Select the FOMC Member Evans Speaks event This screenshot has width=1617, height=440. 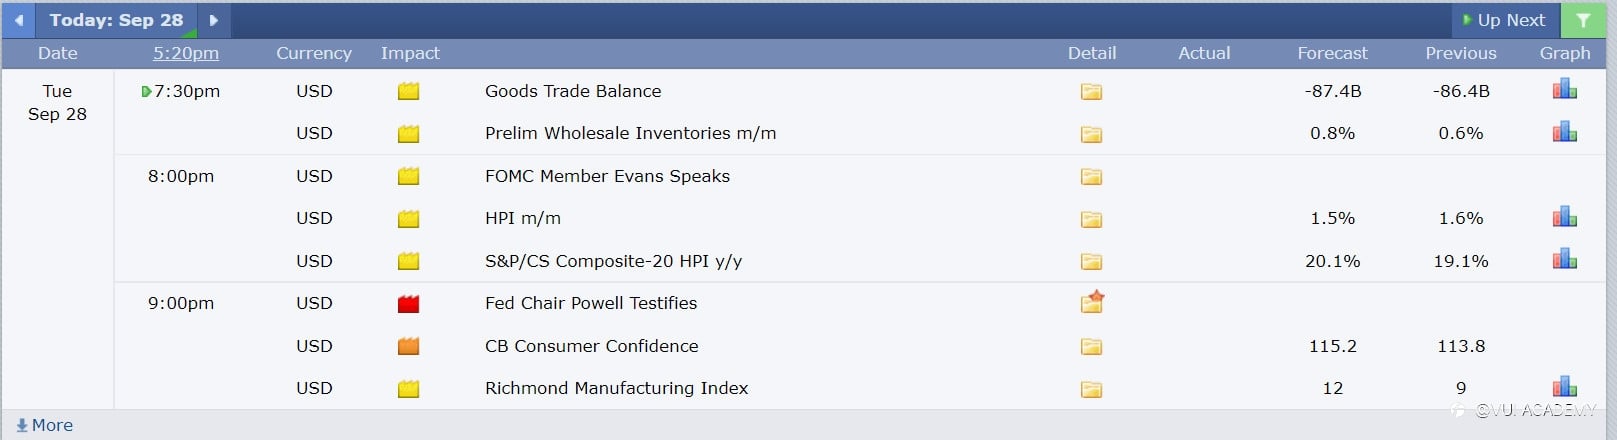point(607,176)
